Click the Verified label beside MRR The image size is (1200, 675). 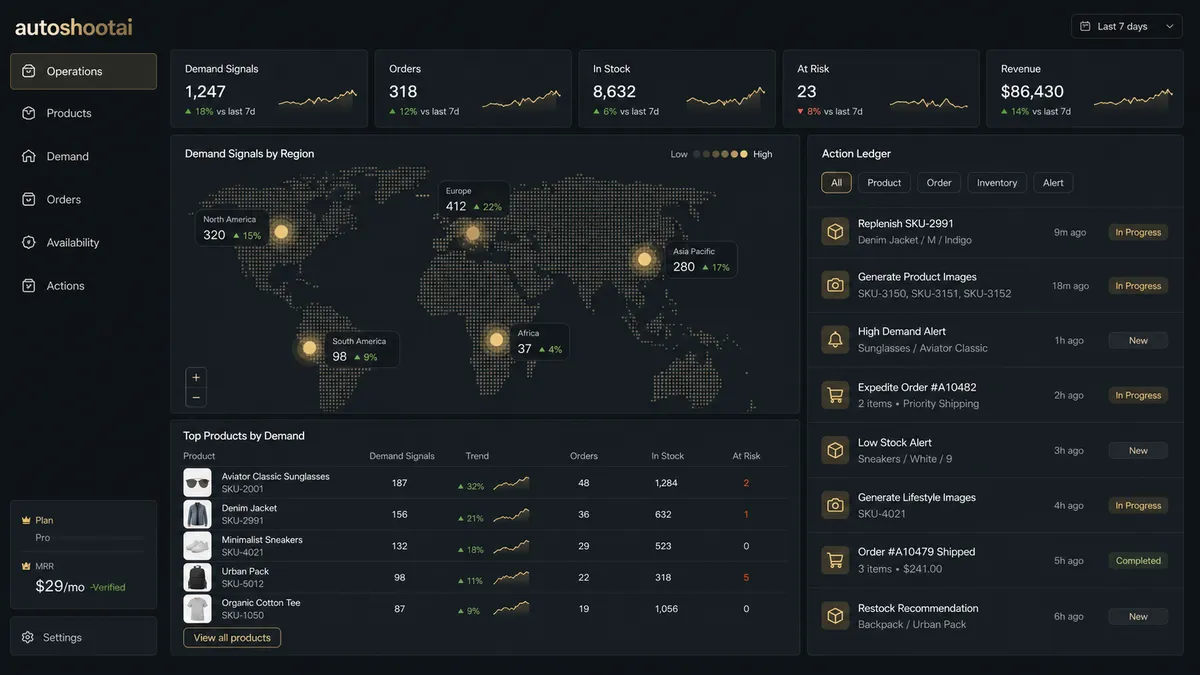(108, 587)
